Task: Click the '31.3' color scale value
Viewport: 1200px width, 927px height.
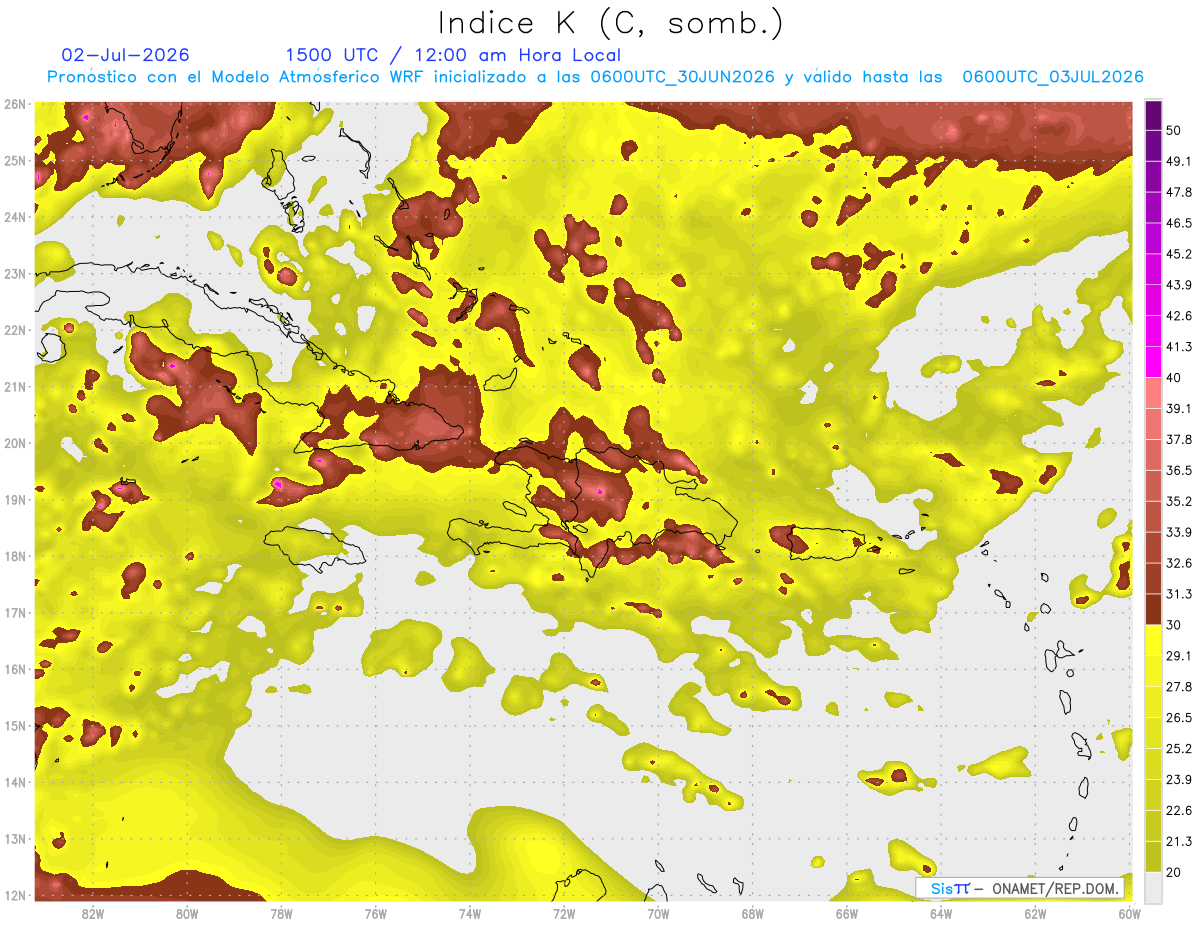Action: pos(1179,594)
